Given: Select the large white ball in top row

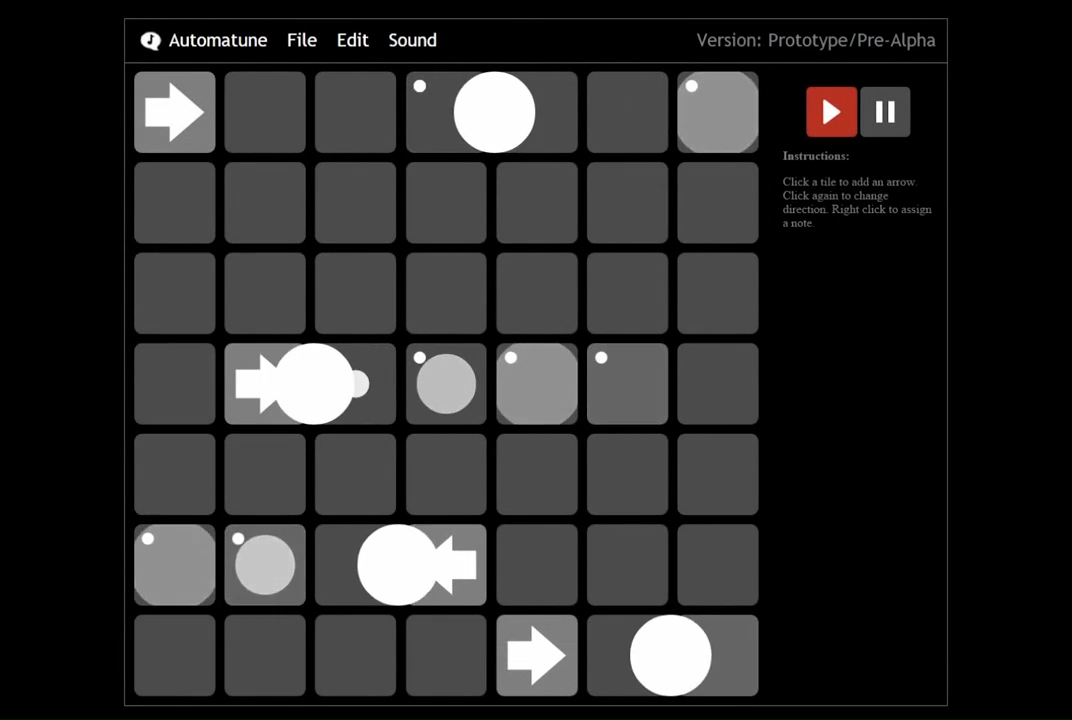Looking at the screenshot, I should [x=494, y=112].
